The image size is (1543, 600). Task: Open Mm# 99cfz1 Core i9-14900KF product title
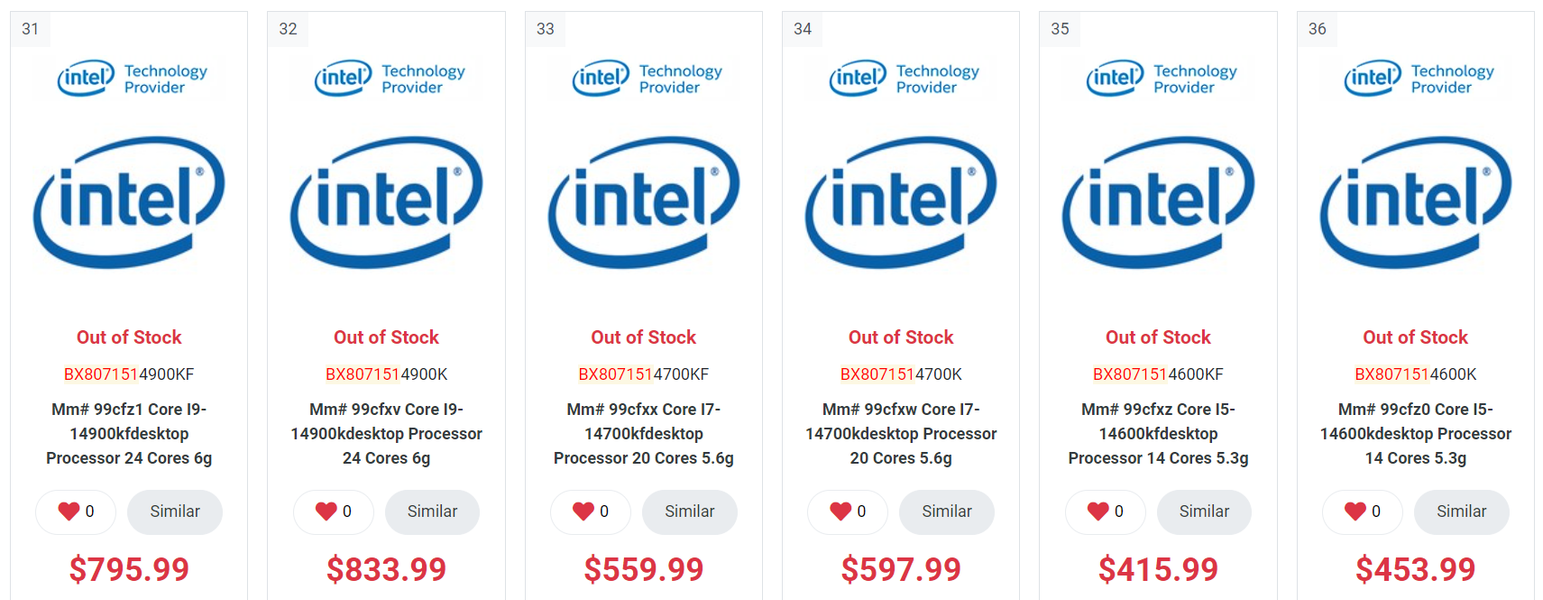(x=129, y=434)
